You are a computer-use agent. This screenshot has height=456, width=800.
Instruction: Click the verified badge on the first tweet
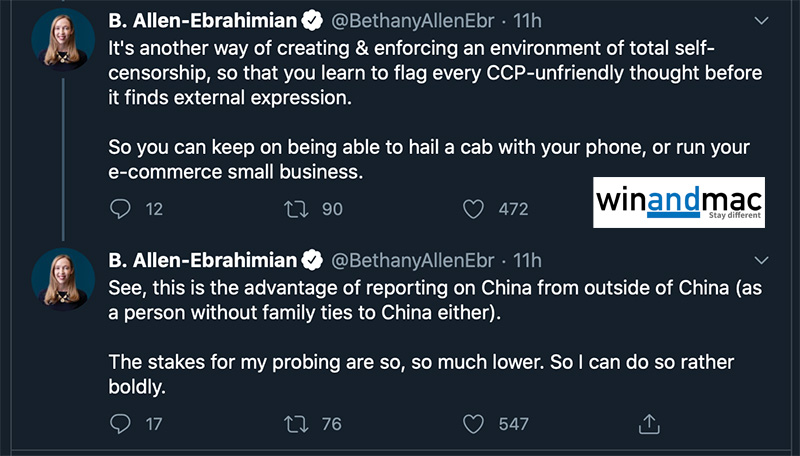311,18
